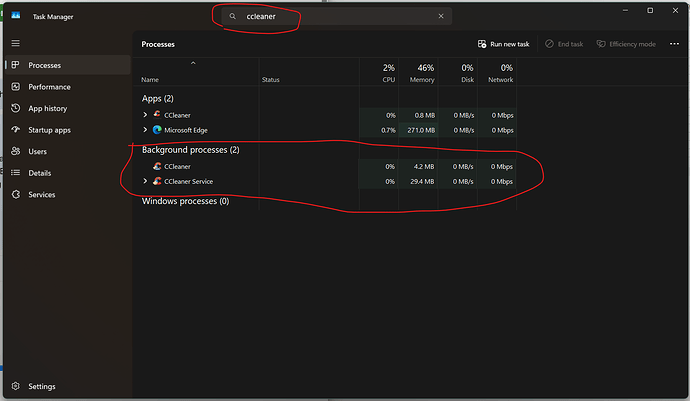690x401 pixels.
Task: Click the Microsoft Edge icon
Action: [157, 130]
